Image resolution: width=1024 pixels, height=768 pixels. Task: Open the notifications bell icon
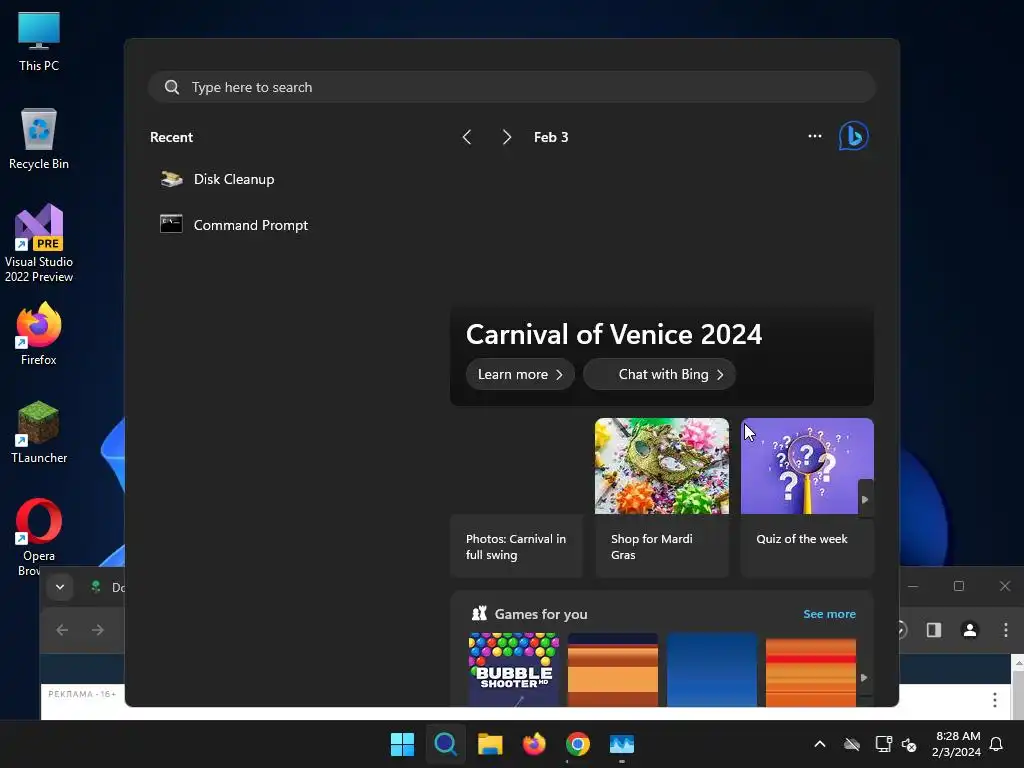pyautogui.click(x=996, y=744)
